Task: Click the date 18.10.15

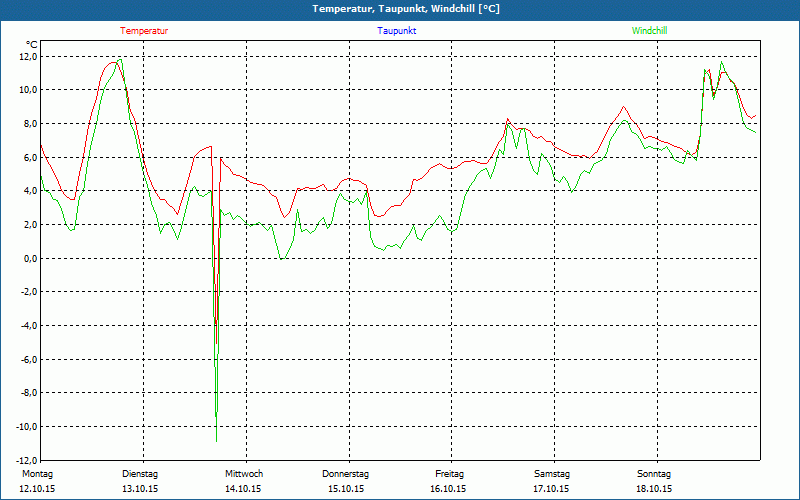Action: click(654, 489)
